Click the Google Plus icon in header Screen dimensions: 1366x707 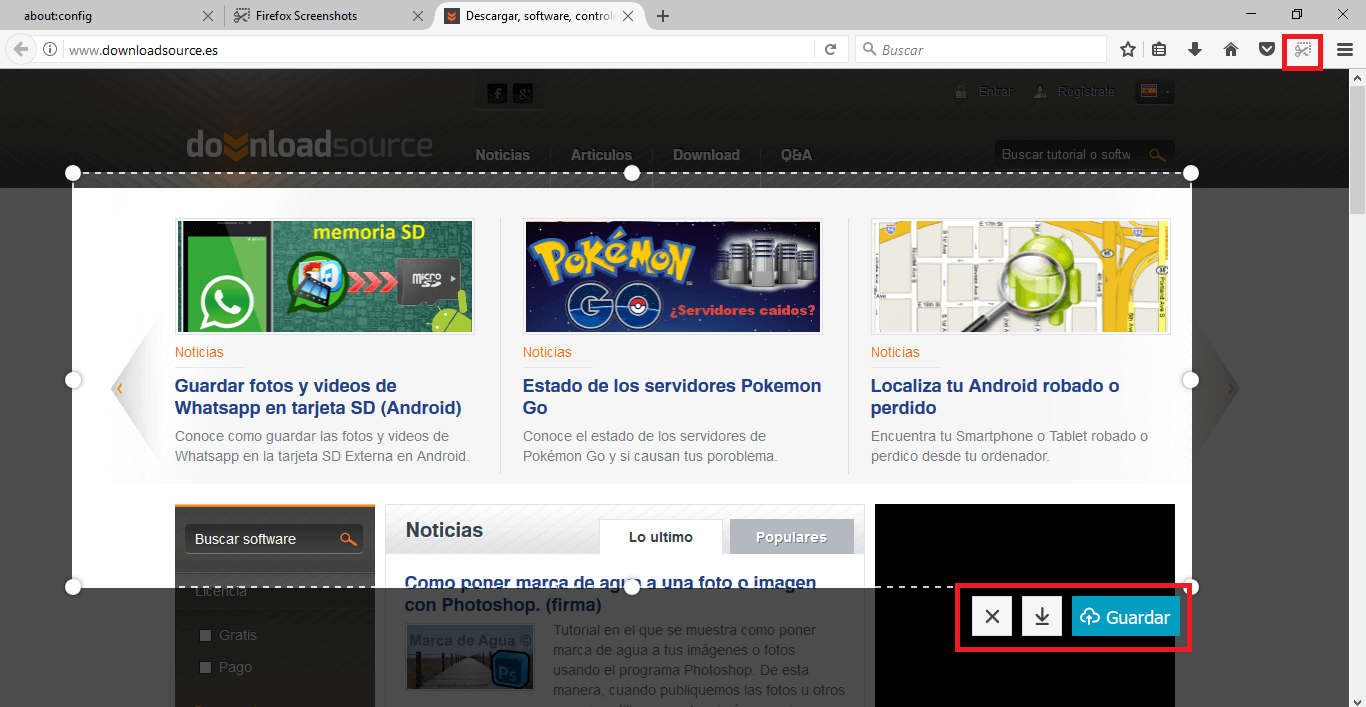(x=524, y=93)
